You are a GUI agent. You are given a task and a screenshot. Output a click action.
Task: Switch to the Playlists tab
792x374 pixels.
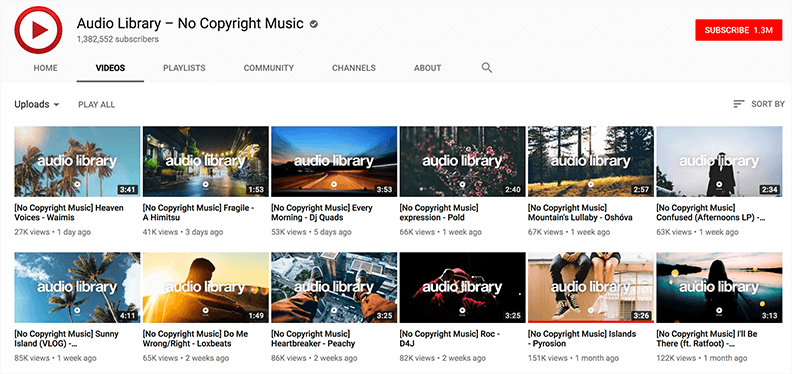184,68
